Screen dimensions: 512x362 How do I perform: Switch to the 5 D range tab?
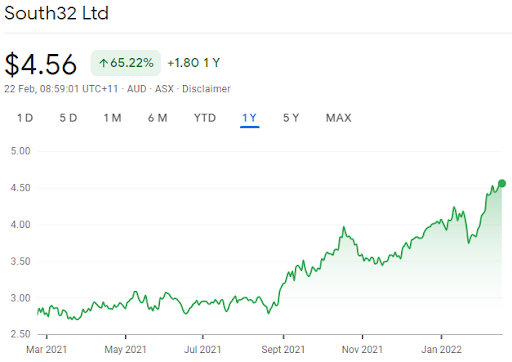coord(68,118)
